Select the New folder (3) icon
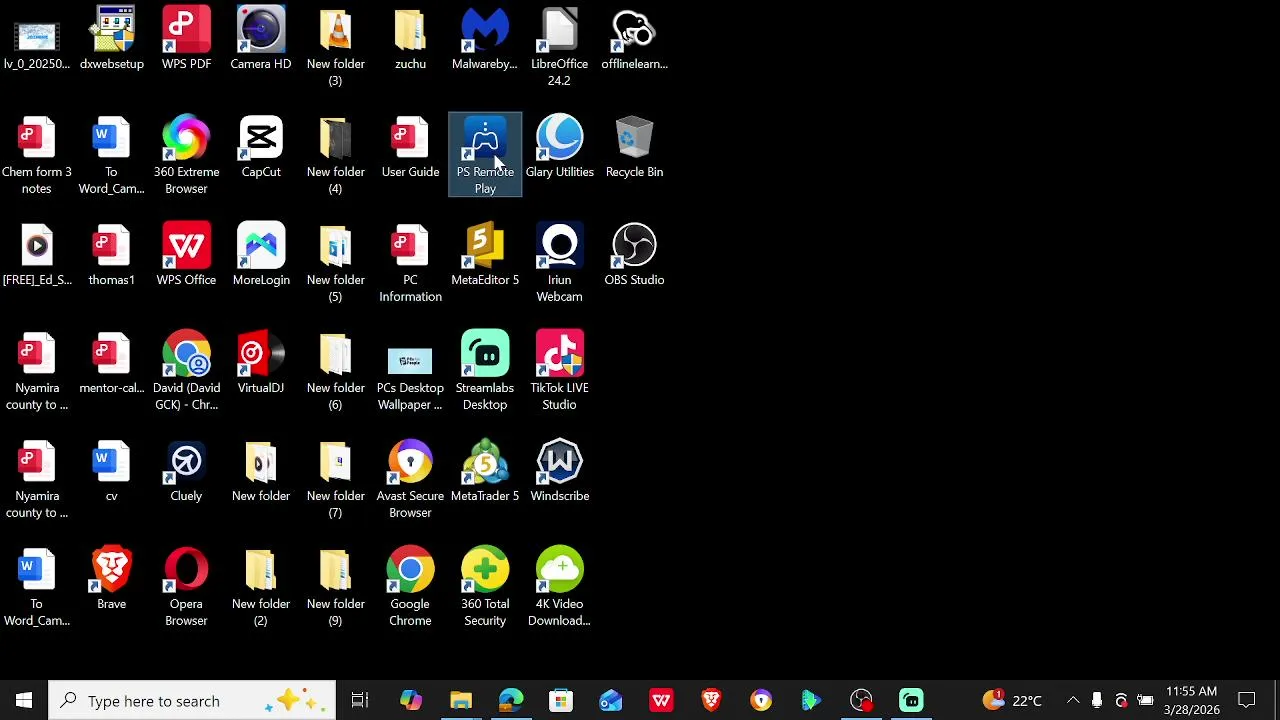This screenshot has width=1280, height=720. point(335,46)
